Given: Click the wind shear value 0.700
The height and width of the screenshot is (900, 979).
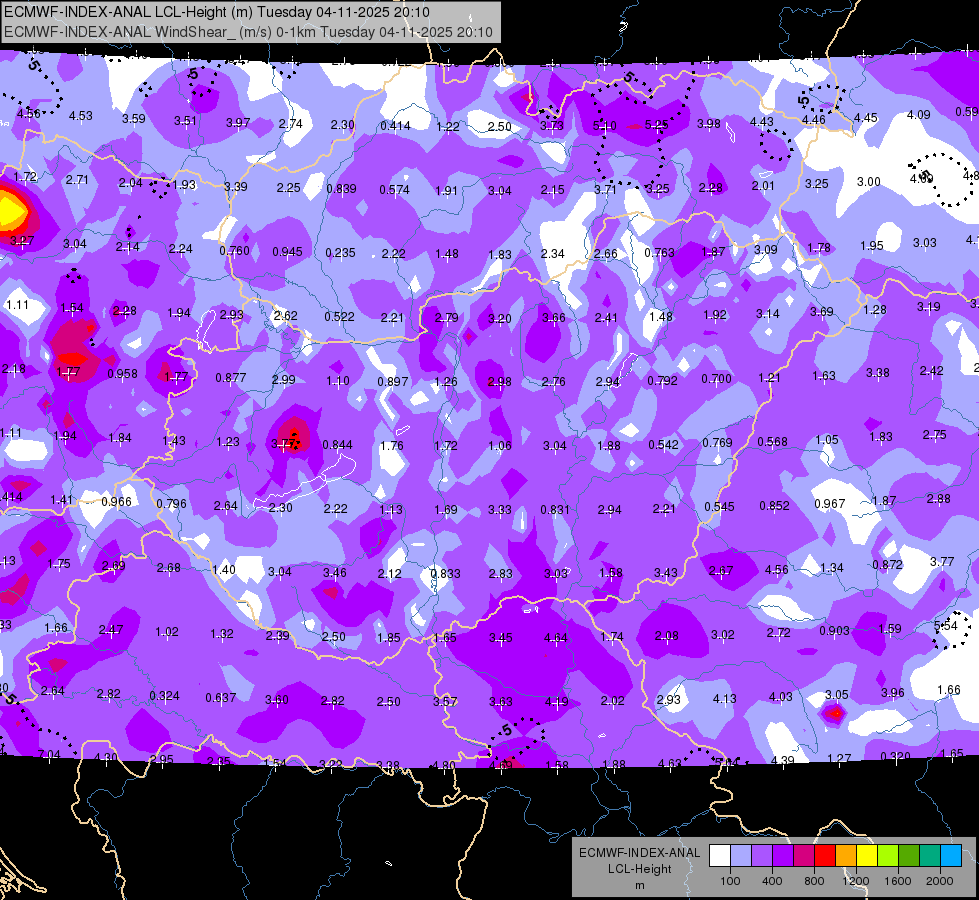Looking at the screenshot, I should point(716,378).
